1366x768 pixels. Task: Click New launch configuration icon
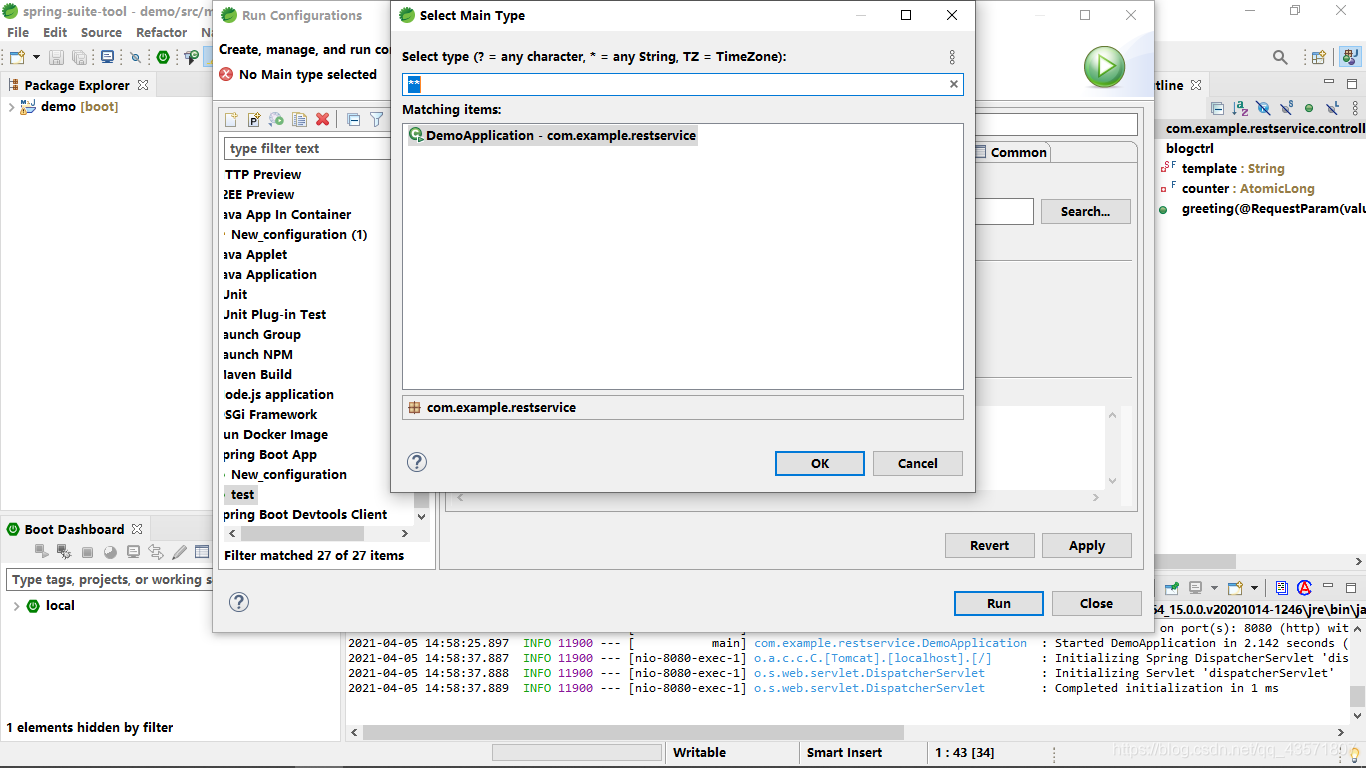(x=231, y=120)
